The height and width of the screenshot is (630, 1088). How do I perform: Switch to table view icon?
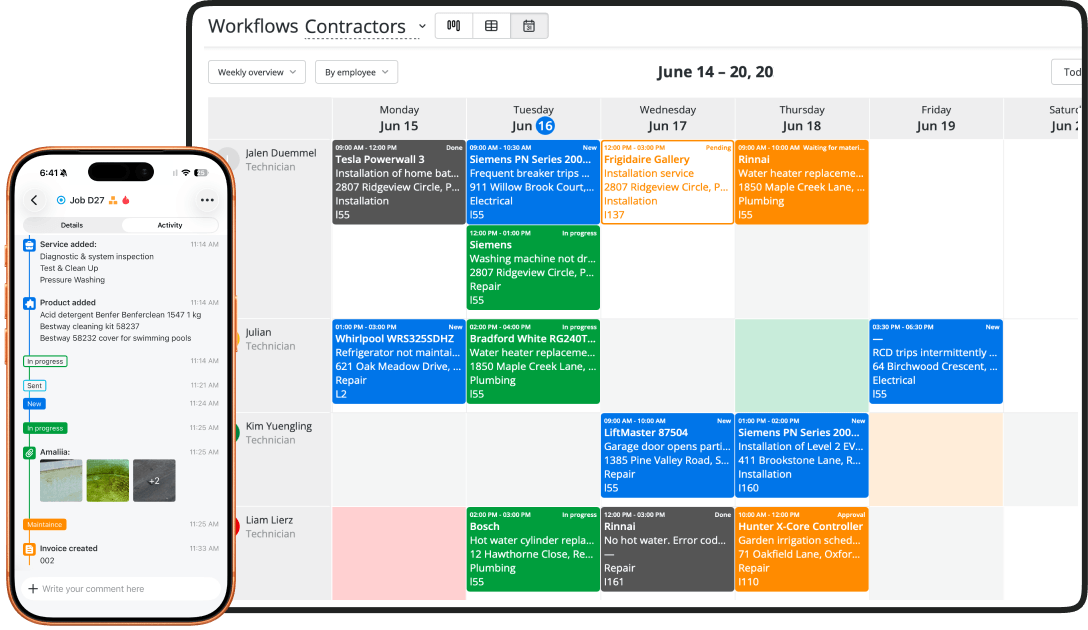pos(491,26)
